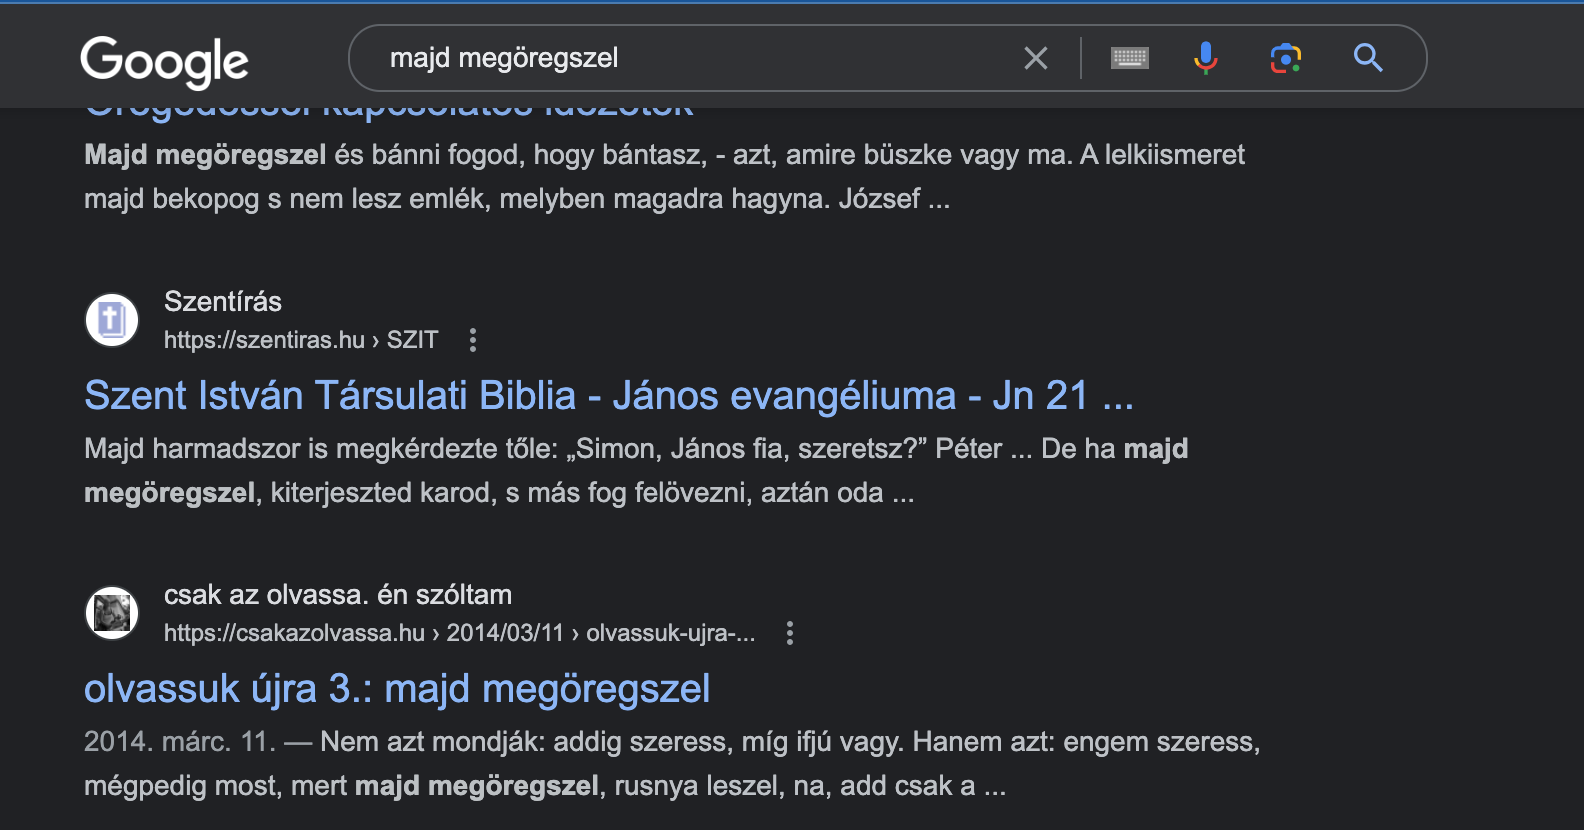Click the snippet starting 'Majd megöregszel és bánni'
Screen dimensions: 1584x830
[x=664, y=177]
